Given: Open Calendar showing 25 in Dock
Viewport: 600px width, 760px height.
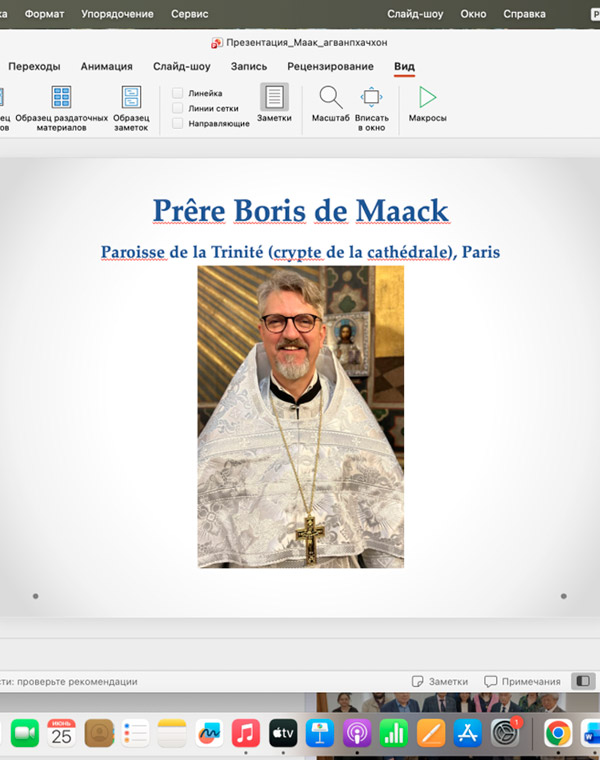Looking at the screenshot, I should [62, 733].
